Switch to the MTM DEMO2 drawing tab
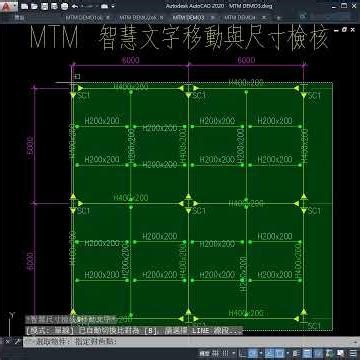The image size is (360, 360). click(137, 17)
